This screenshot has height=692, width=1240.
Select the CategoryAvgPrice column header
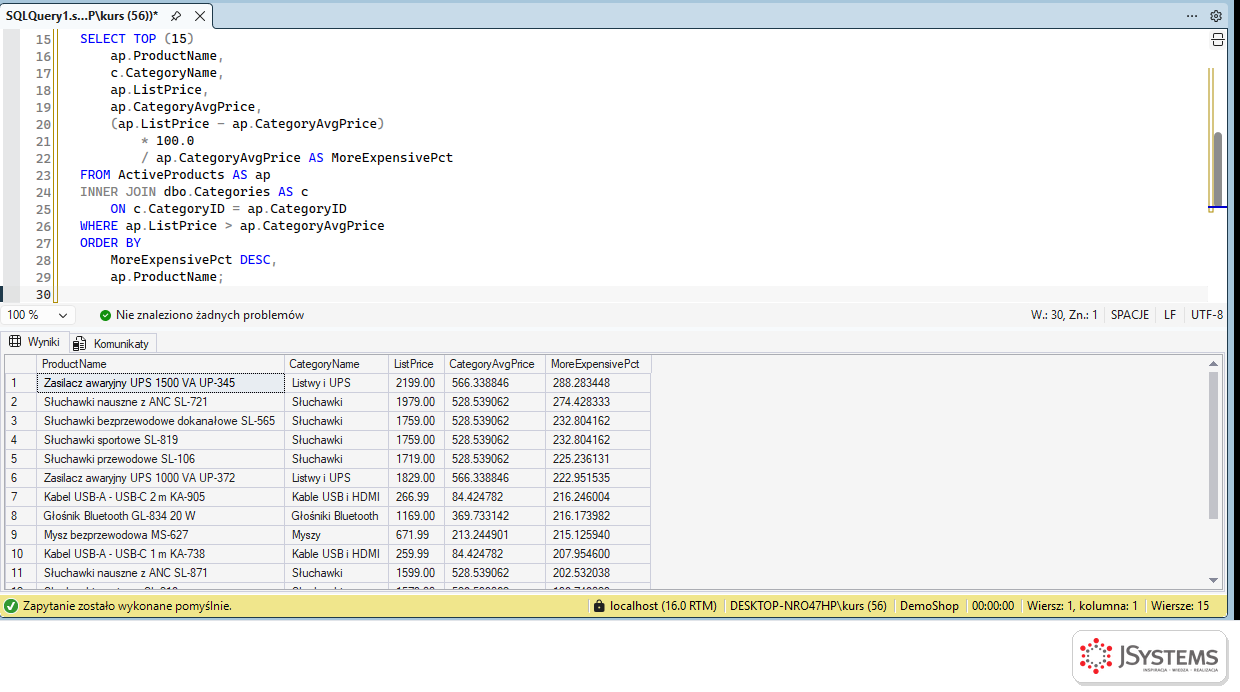[495, 364]
